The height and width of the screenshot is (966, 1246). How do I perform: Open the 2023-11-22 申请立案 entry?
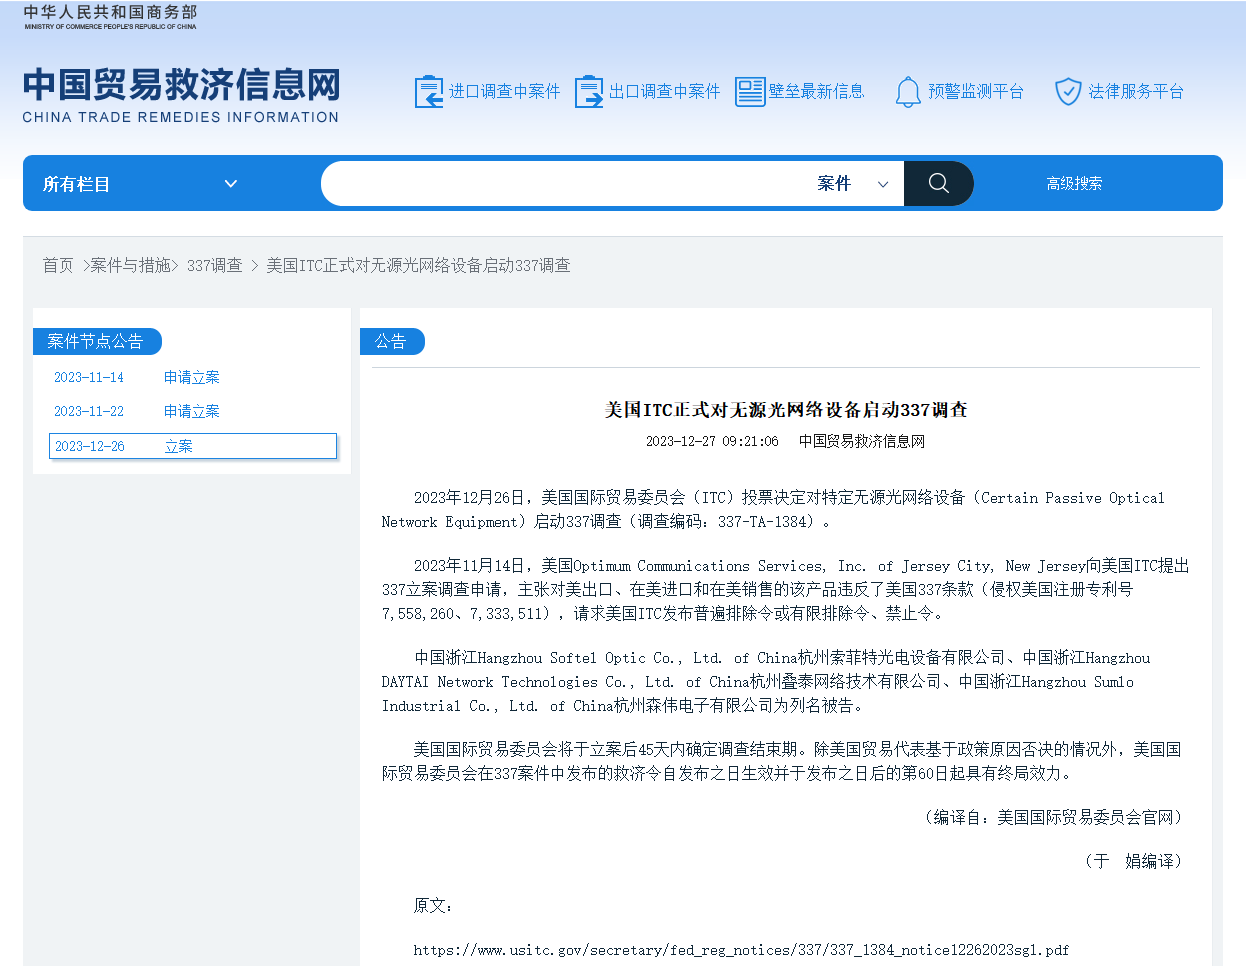(192, 411)
